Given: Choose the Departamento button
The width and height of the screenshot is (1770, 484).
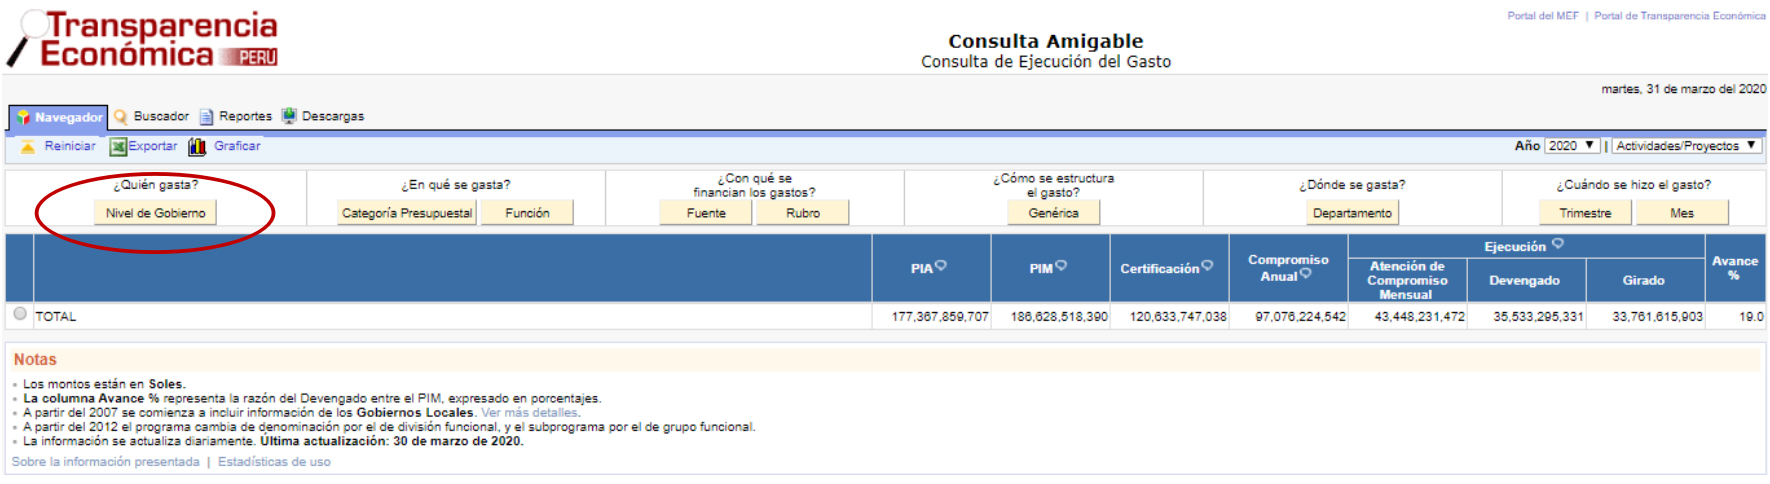Looking at the screenshot, I should (1352, 213).
